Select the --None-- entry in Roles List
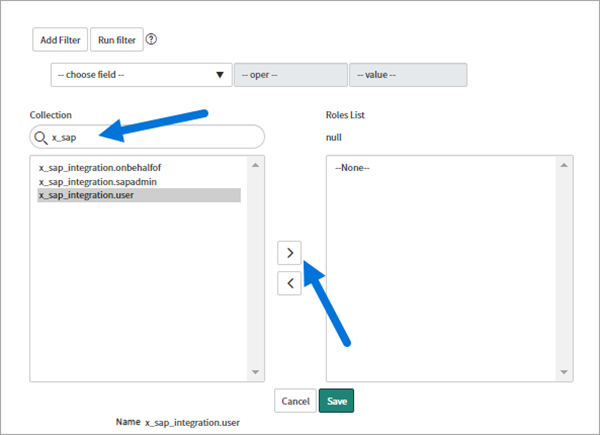The height and width of the screenshot is (435, 600). (x=352, y=168)
